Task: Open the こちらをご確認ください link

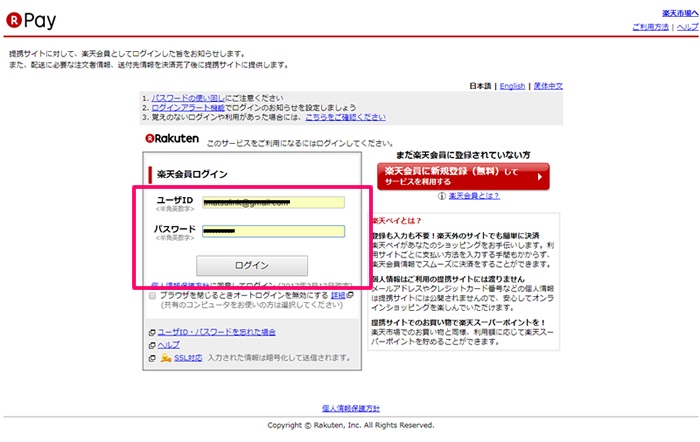Action: tap(346, 117)
